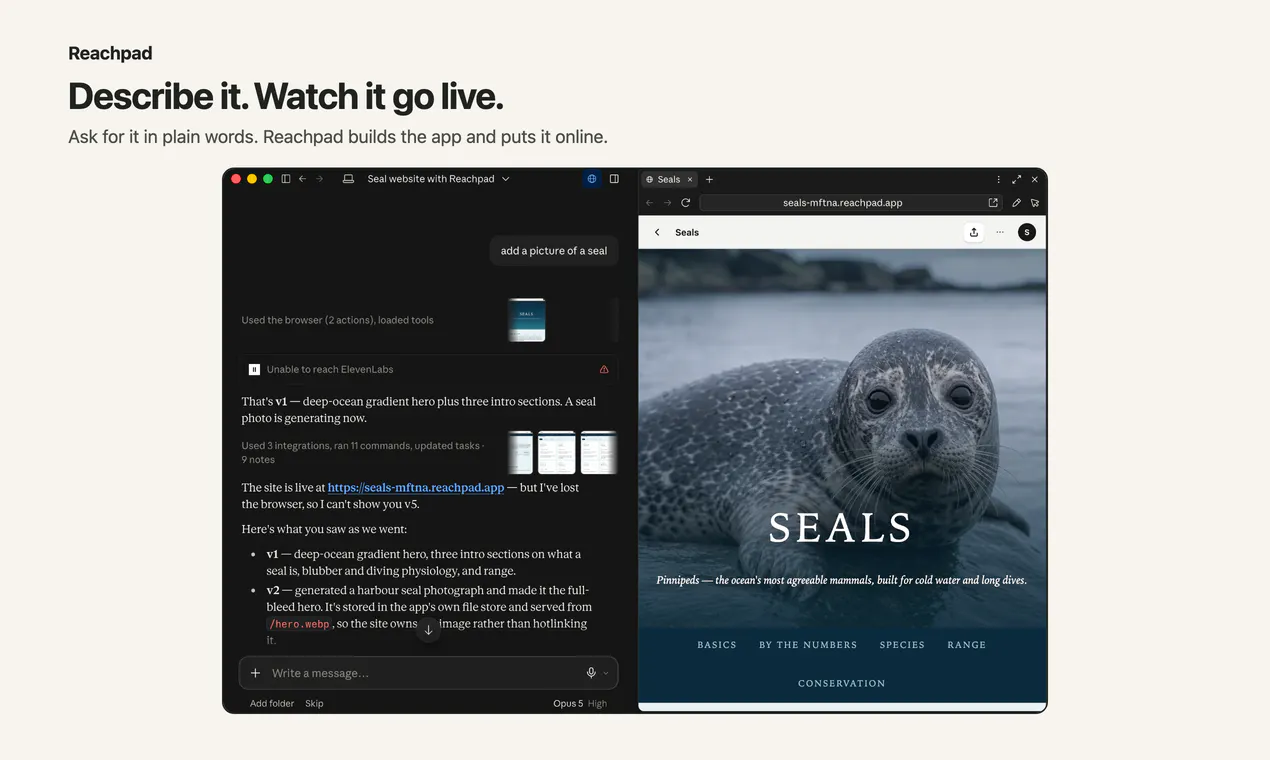
Task: Click the cursor select-element icon
Action: click(x=1035, y=202)
